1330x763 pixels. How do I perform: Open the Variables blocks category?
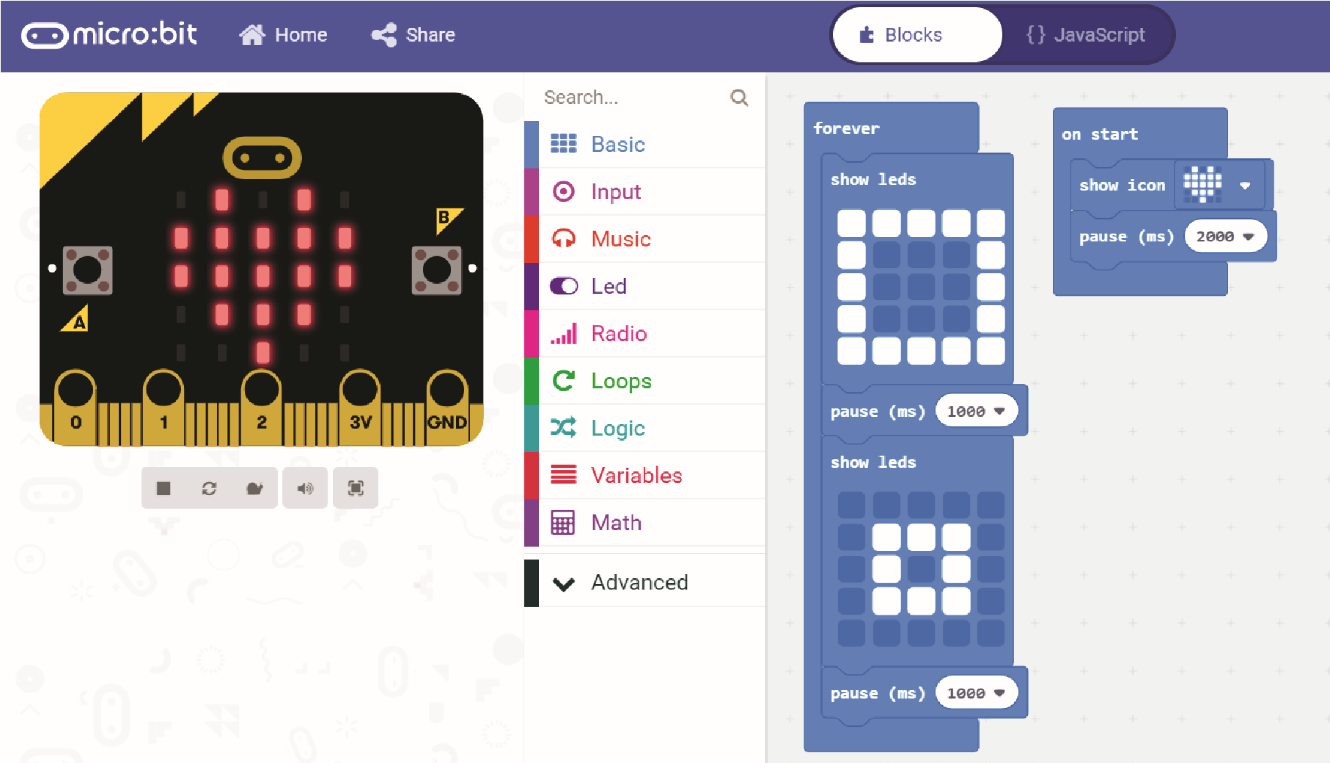tap(644, 475)
